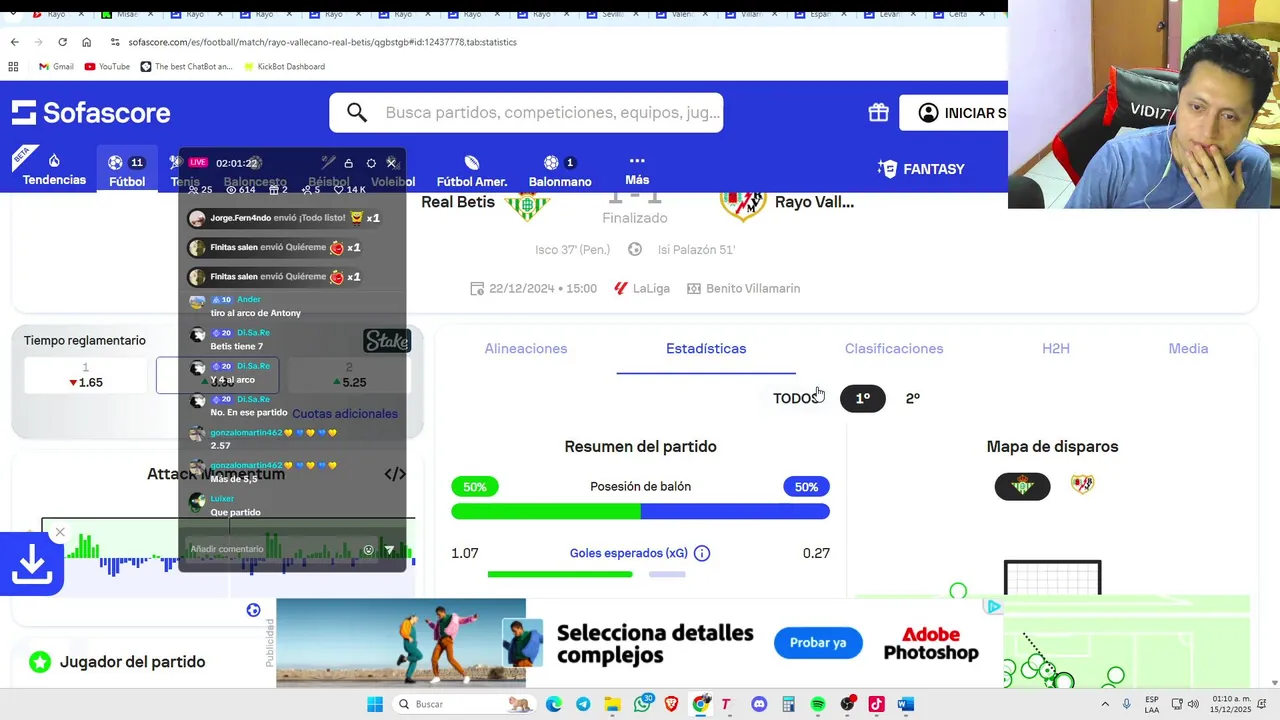Screen dimensions: 1280x720
Task: Open Spotify from the taskbar
Action: click(818, 704)
